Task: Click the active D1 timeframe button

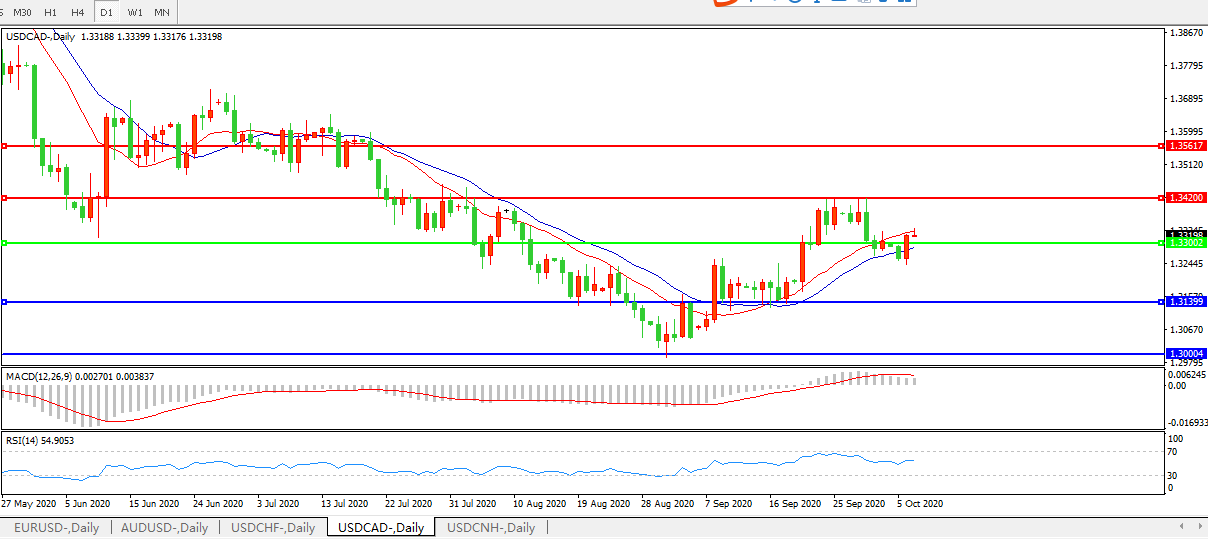Action: pyautogui.click(x=106, y=12)
